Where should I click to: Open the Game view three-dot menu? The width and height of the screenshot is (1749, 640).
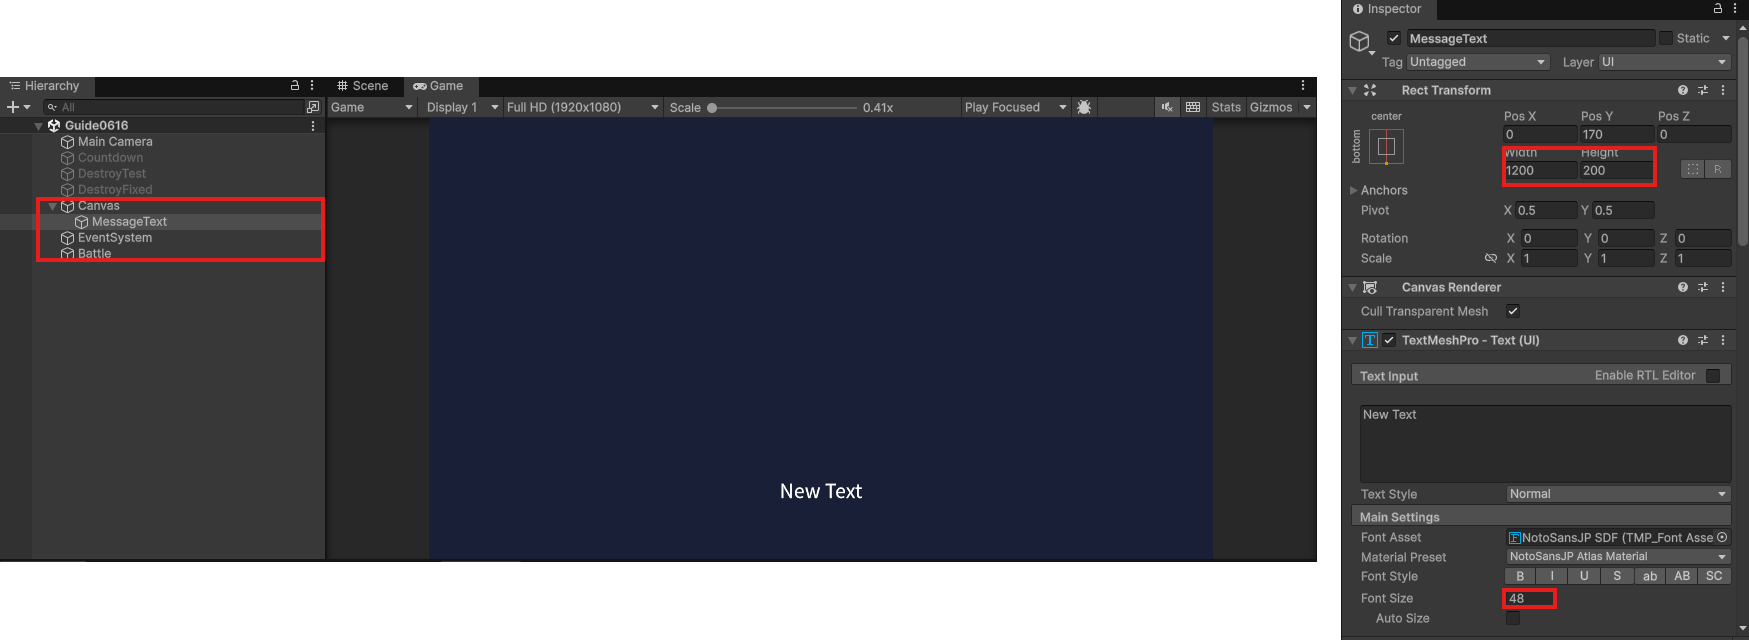coord(1303,86)
